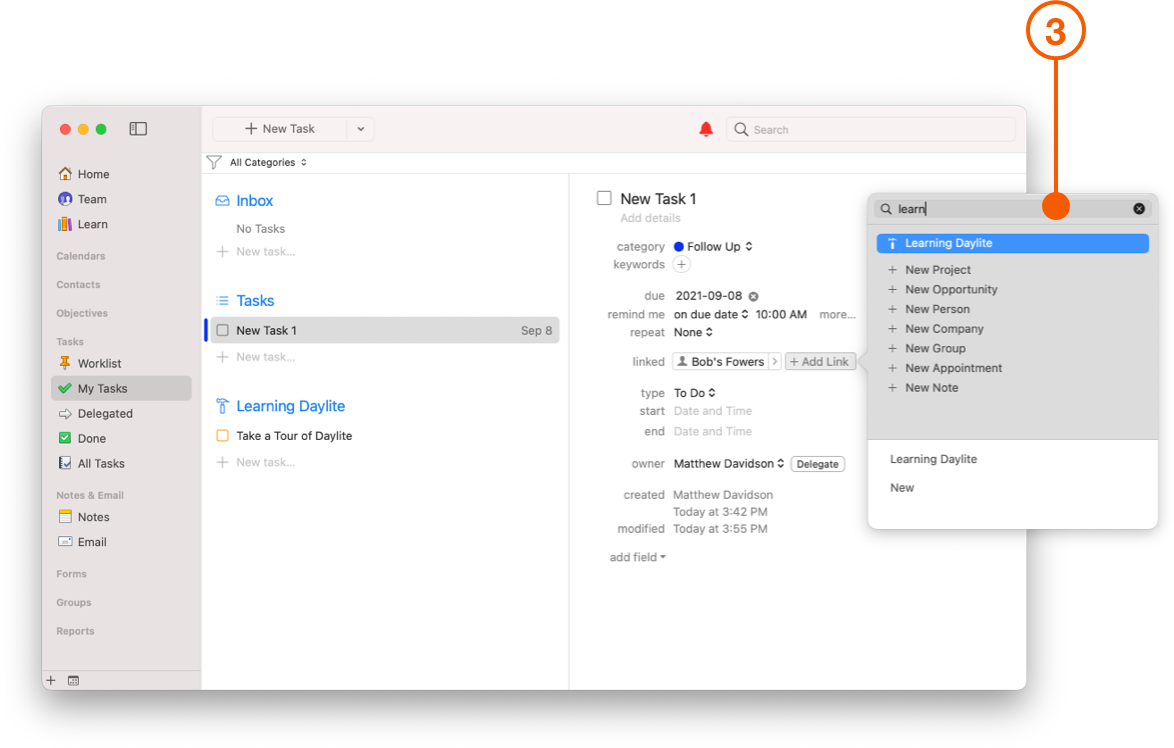The image size is (1174, 748).
Task: Check Take a Tour of Daylite
Action: (222, 436)
